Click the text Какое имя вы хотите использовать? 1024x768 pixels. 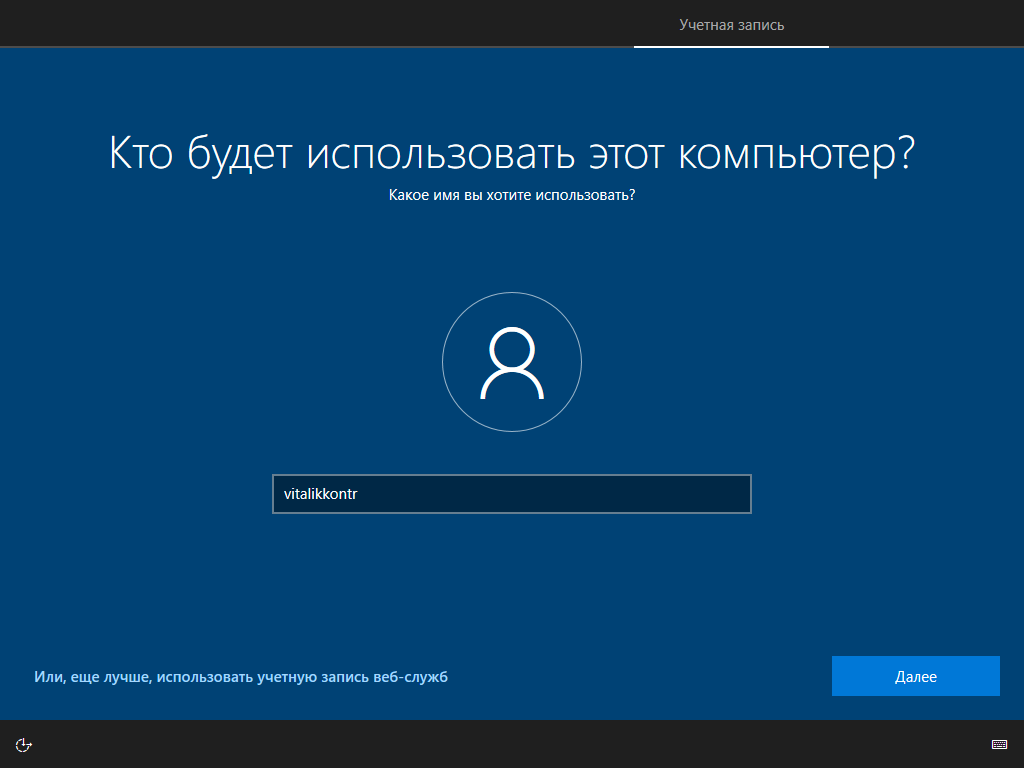point(512,195)
